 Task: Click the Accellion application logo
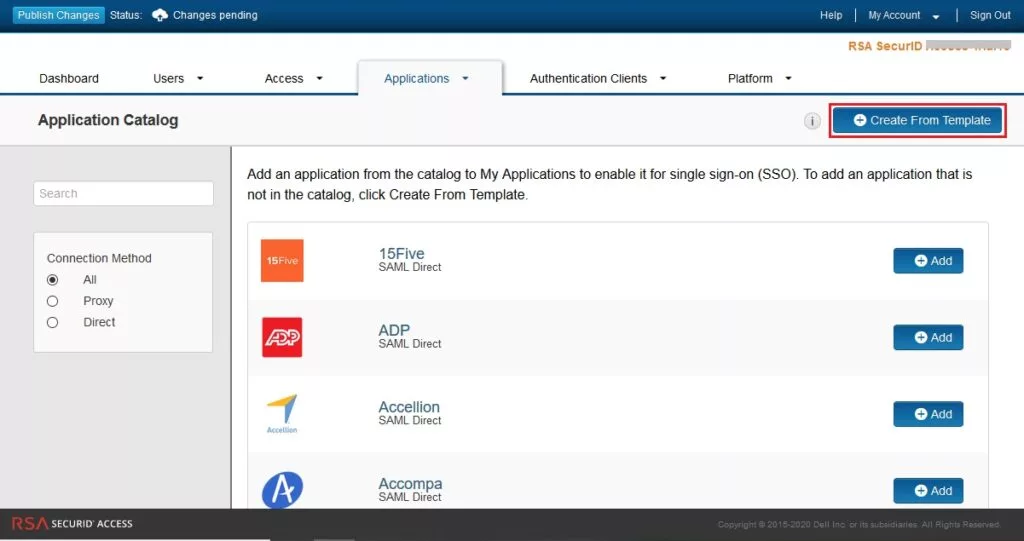(282, 414)
